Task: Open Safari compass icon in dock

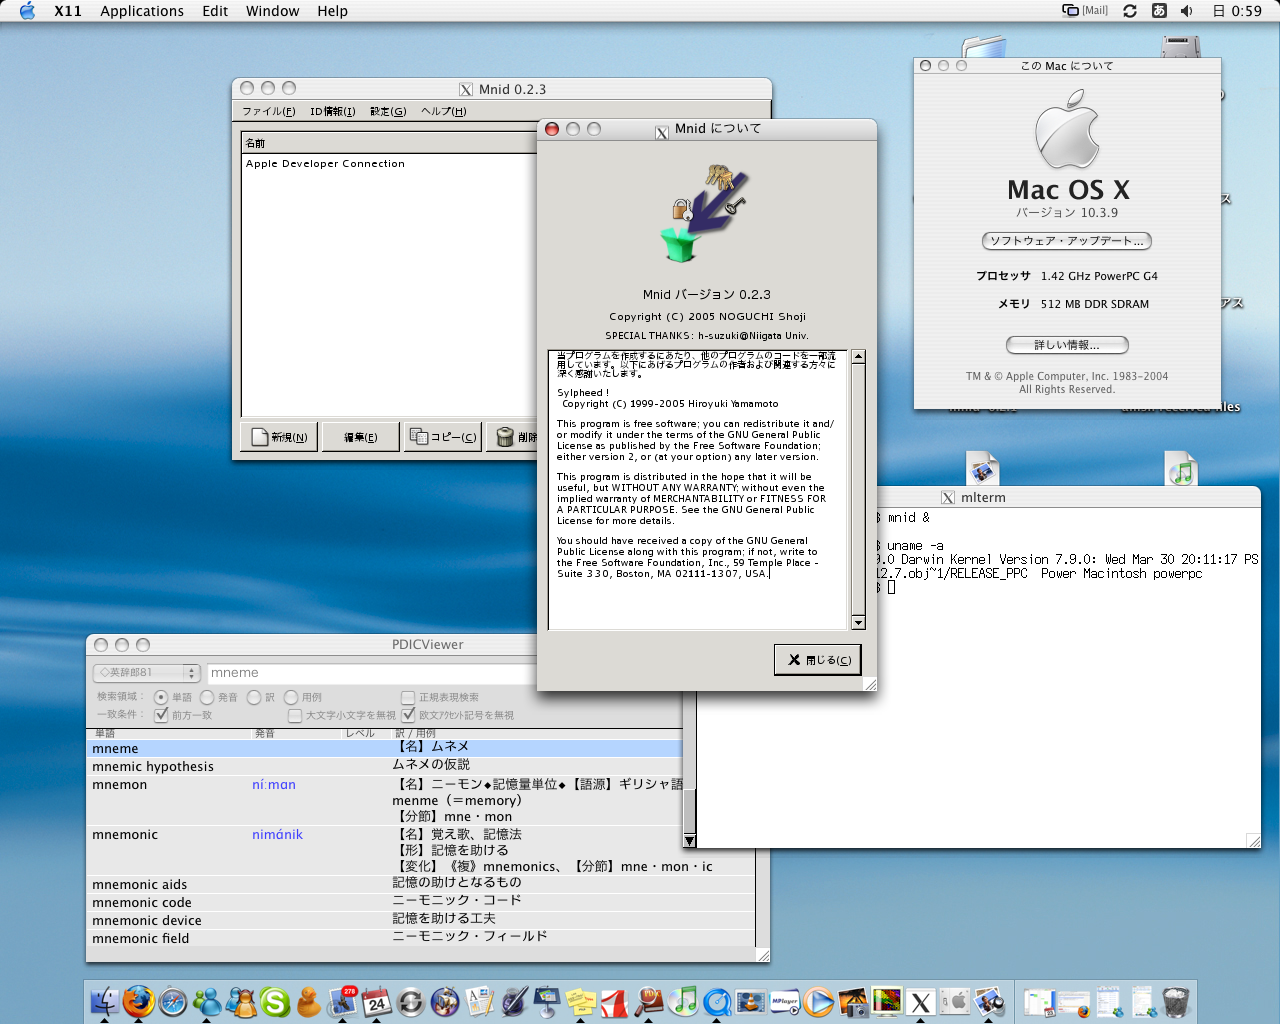Action: point(173,1000)
